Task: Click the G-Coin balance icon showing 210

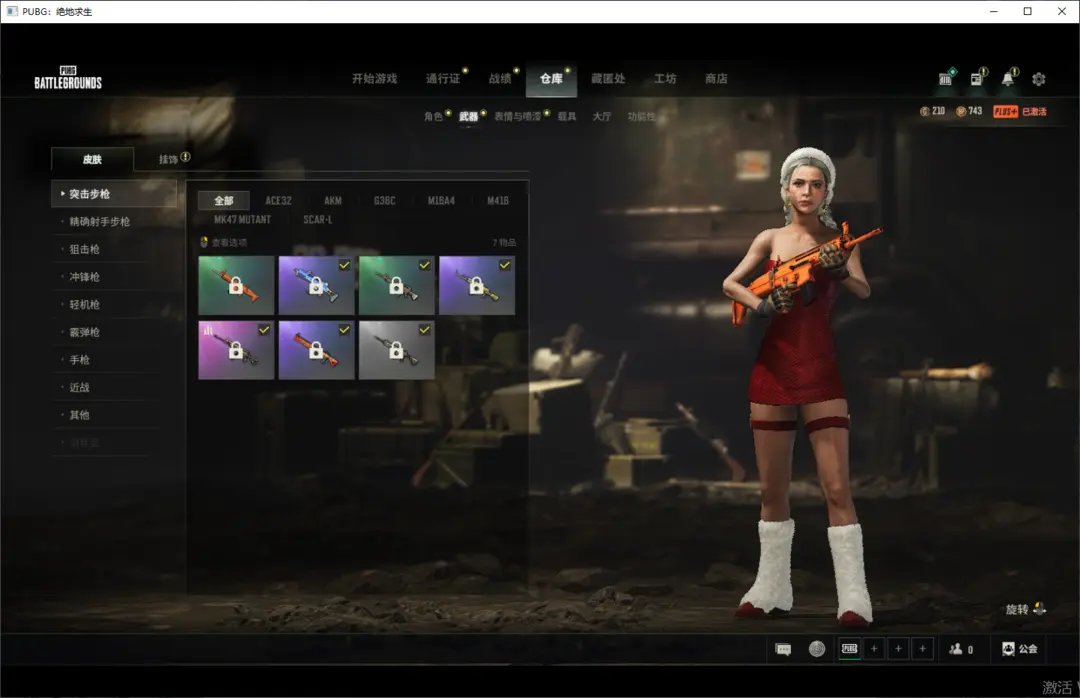Action: click(925, 111)
